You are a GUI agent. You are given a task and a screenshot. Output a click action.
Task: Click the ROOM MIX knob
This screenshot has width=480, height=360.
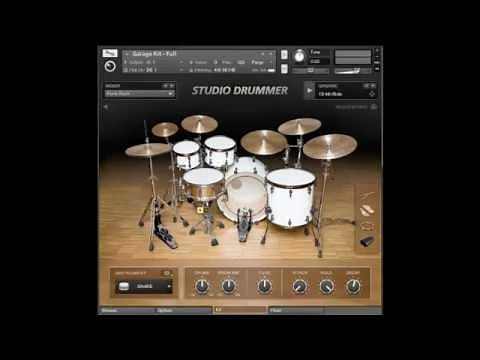pyautogui.click(x=229, y=286)
